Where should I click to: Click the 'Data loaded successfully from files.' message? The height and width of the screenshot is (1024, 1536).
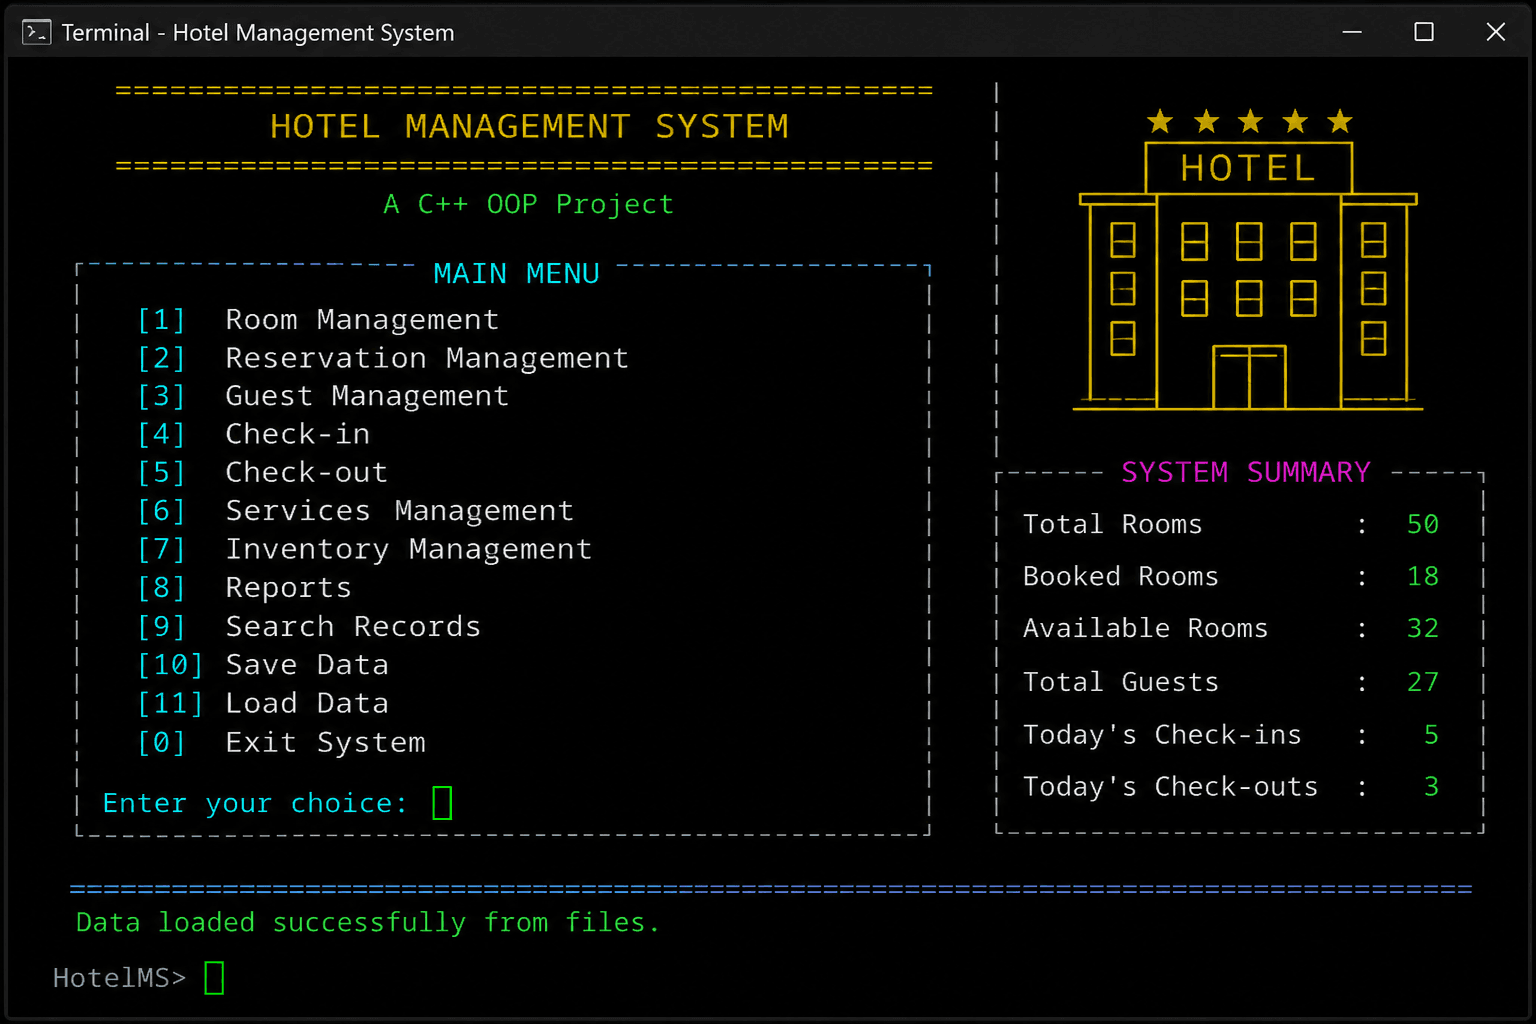tap(368, 922)
